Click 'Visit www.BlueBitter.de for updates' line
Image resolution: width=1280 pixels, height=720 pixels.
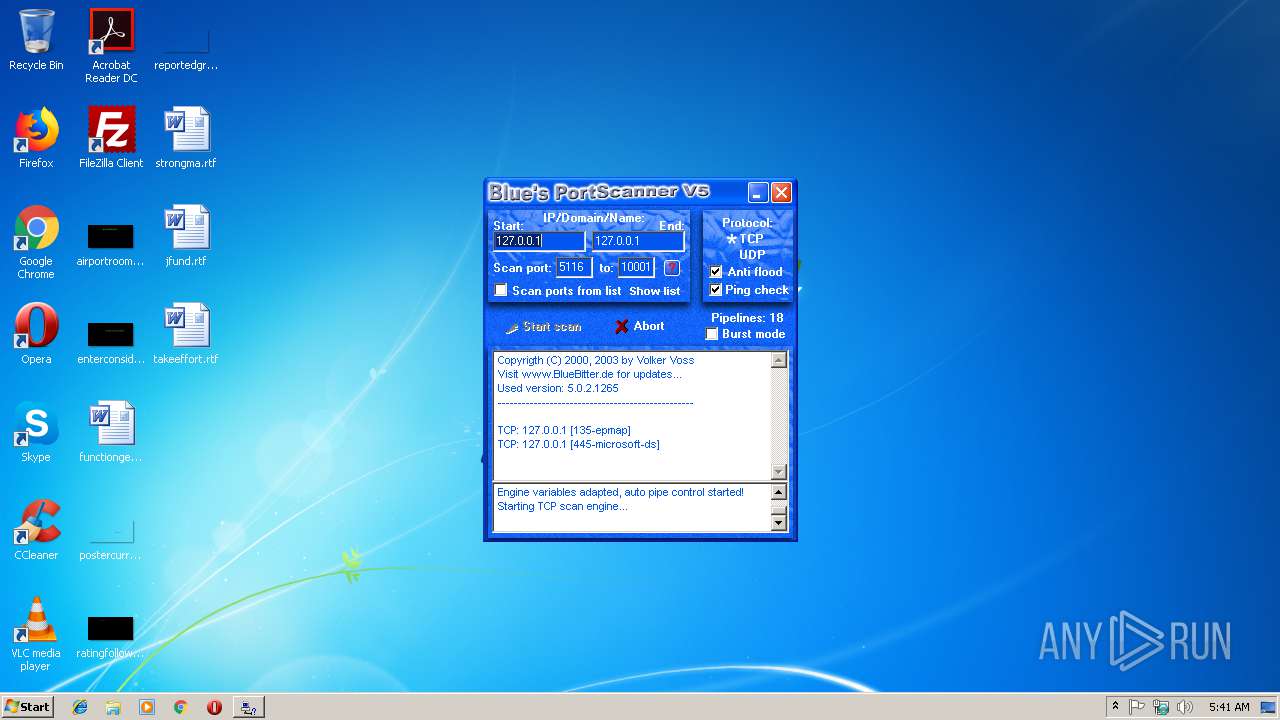tap(589, 374)
